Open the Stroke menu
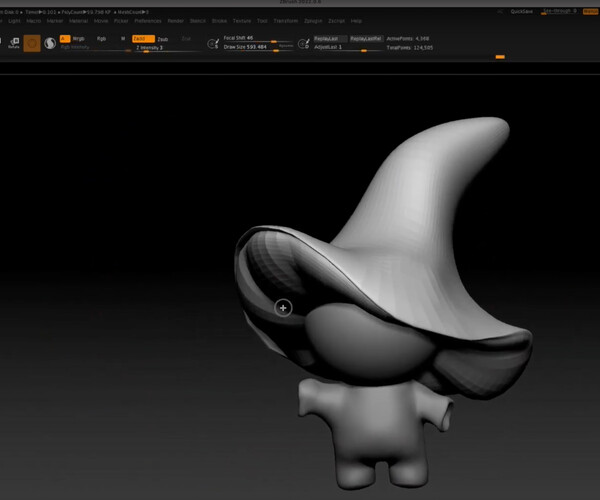Image resolution: width=600 pixels, height=500 pixels. coord(219,21)
